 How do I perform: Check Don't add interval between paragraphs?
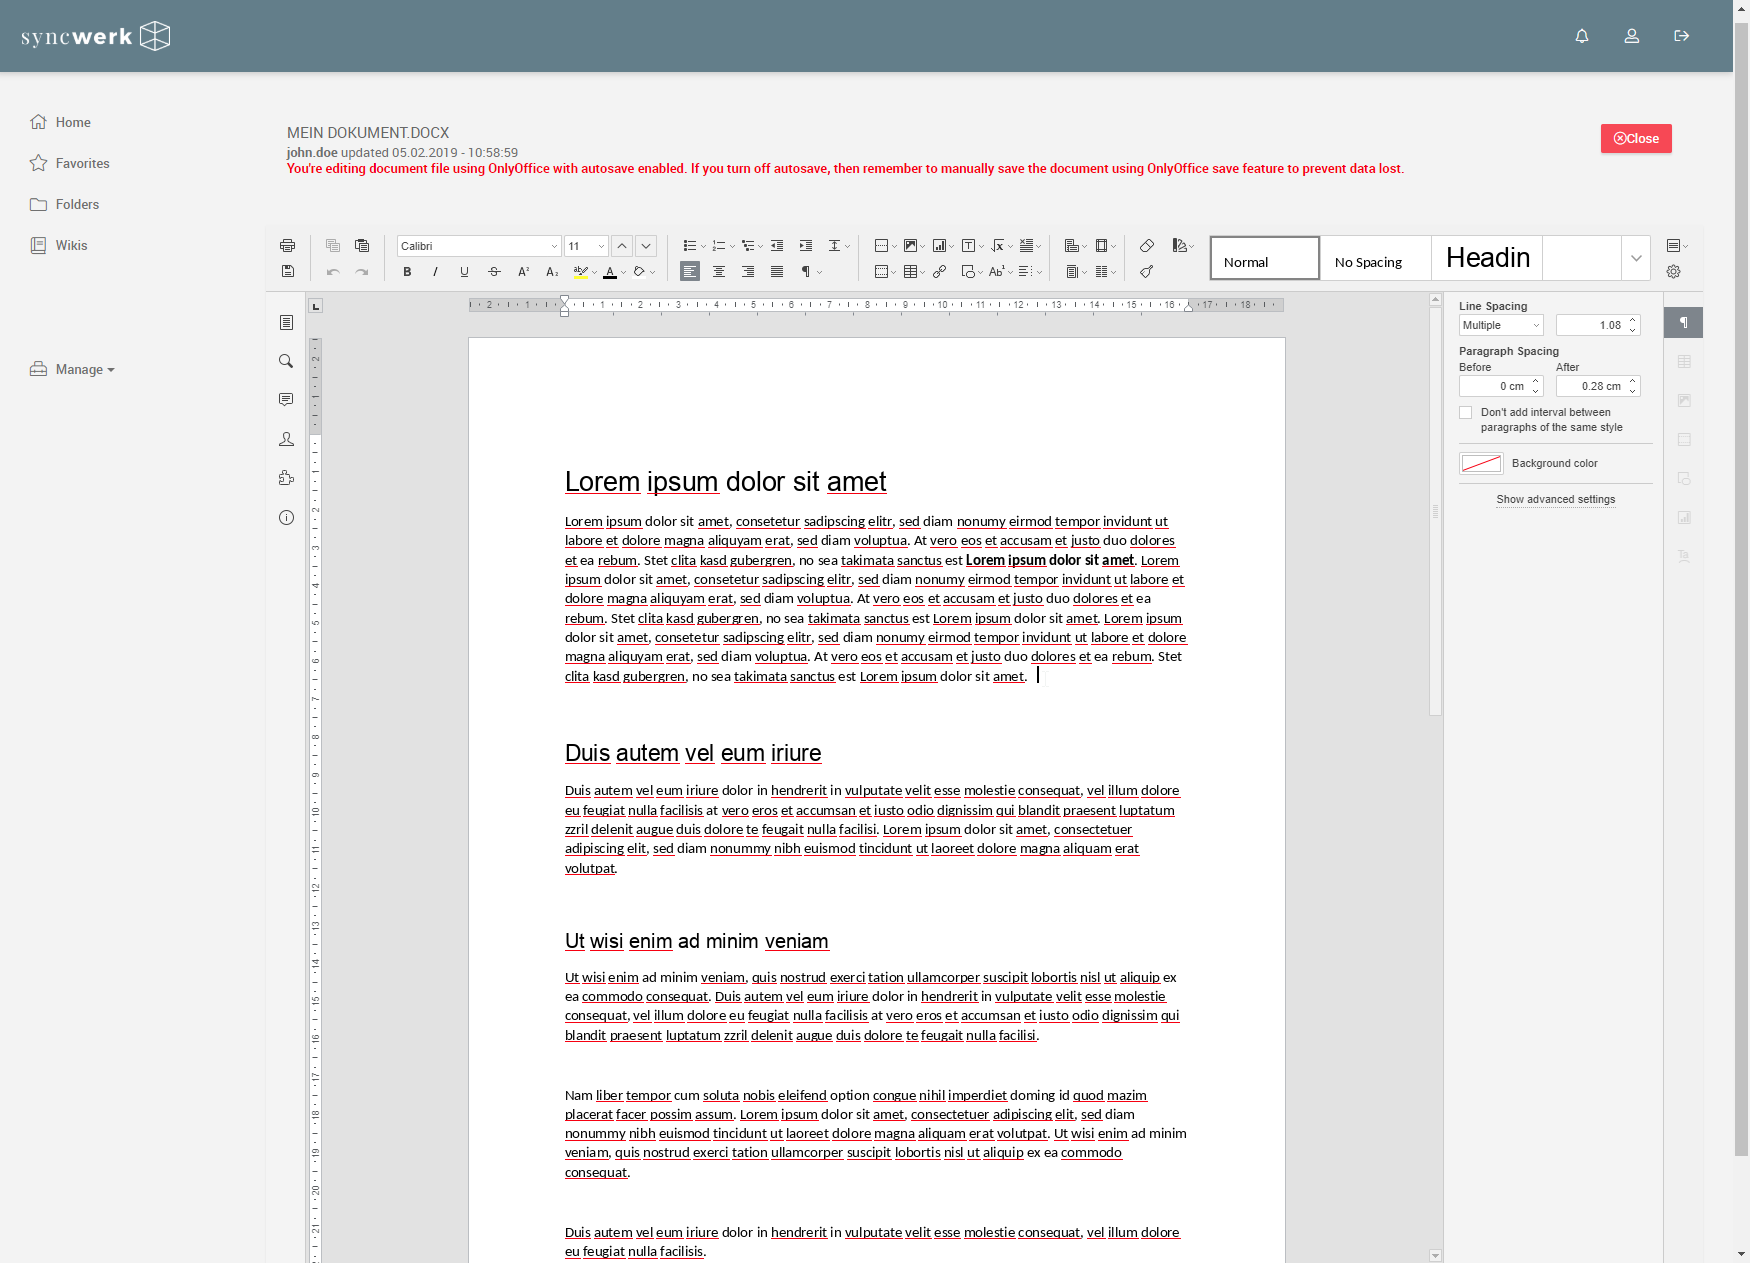(1466, 413)
